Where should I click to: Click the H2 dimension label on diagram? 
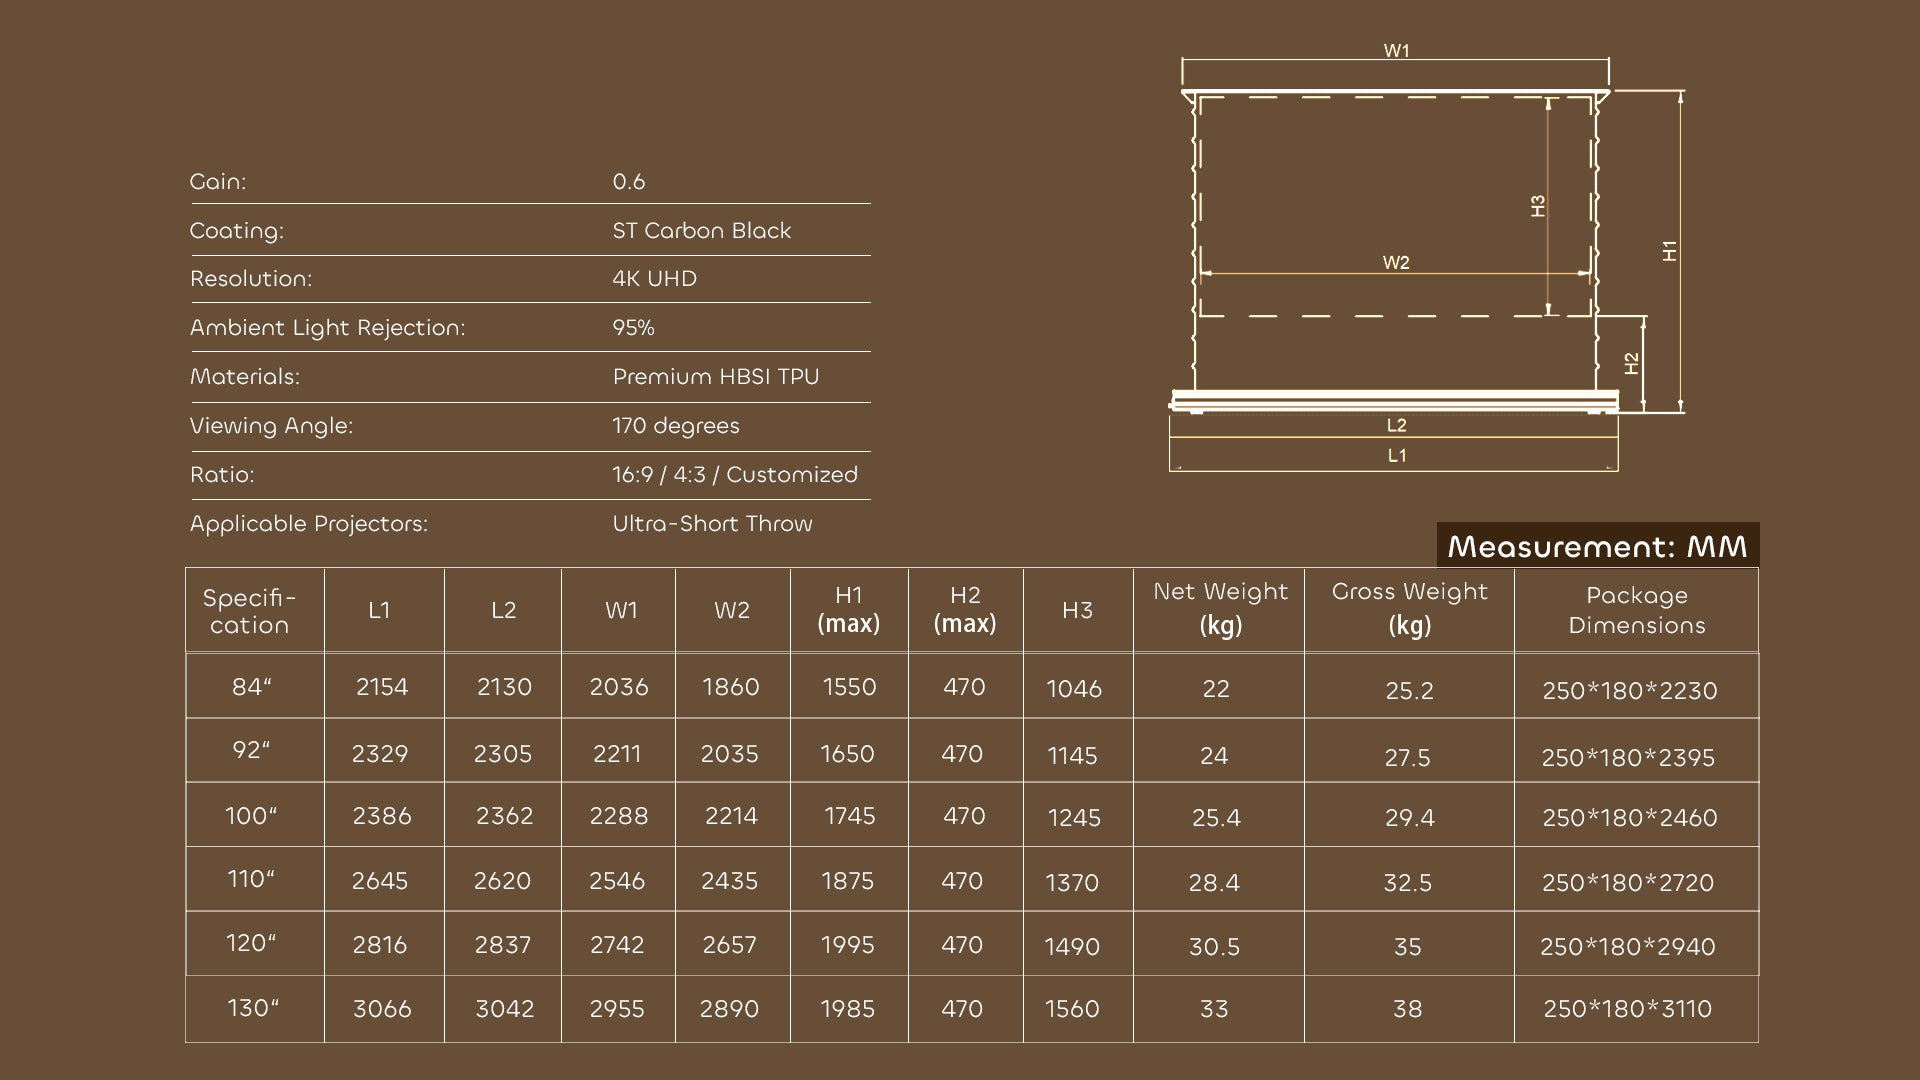1632,363
